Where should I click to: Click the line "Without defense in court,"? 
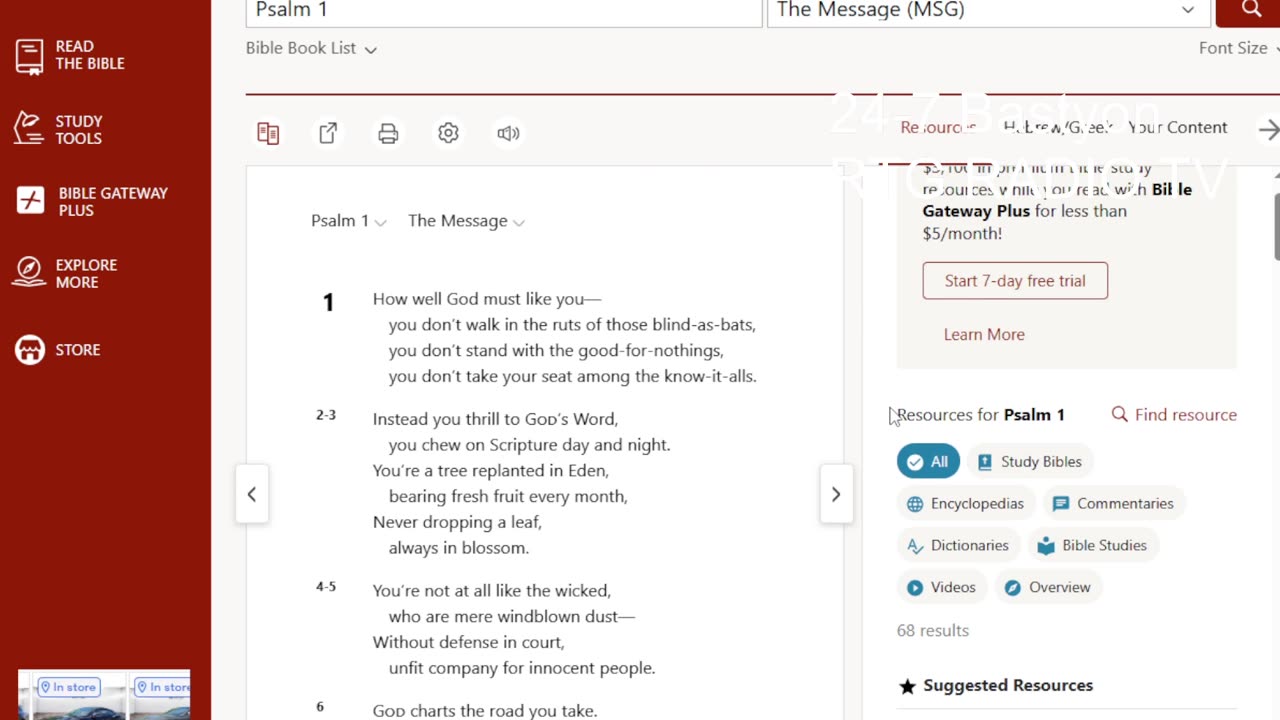(468, 642)
